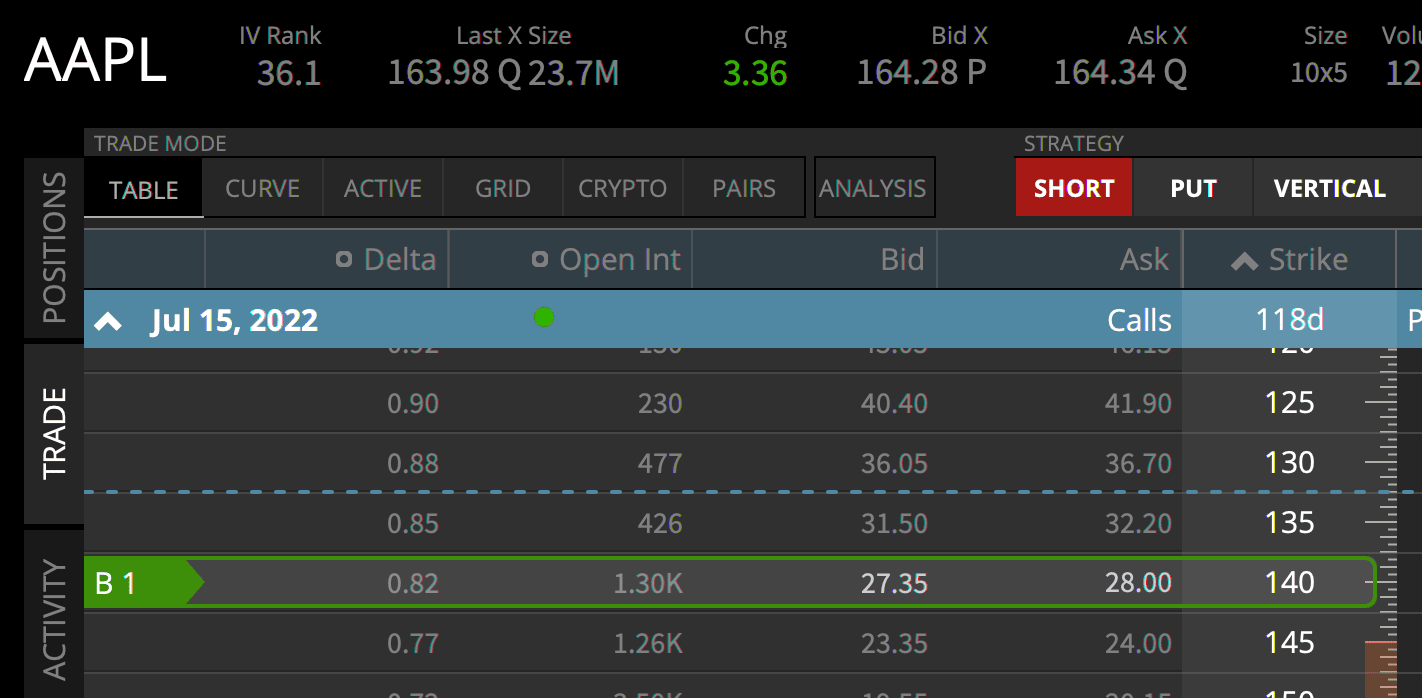Select the CRYPTO trade mode
Image resolution: width=1422 pixels, height=698 pixels.
click(x=622, y=188)
